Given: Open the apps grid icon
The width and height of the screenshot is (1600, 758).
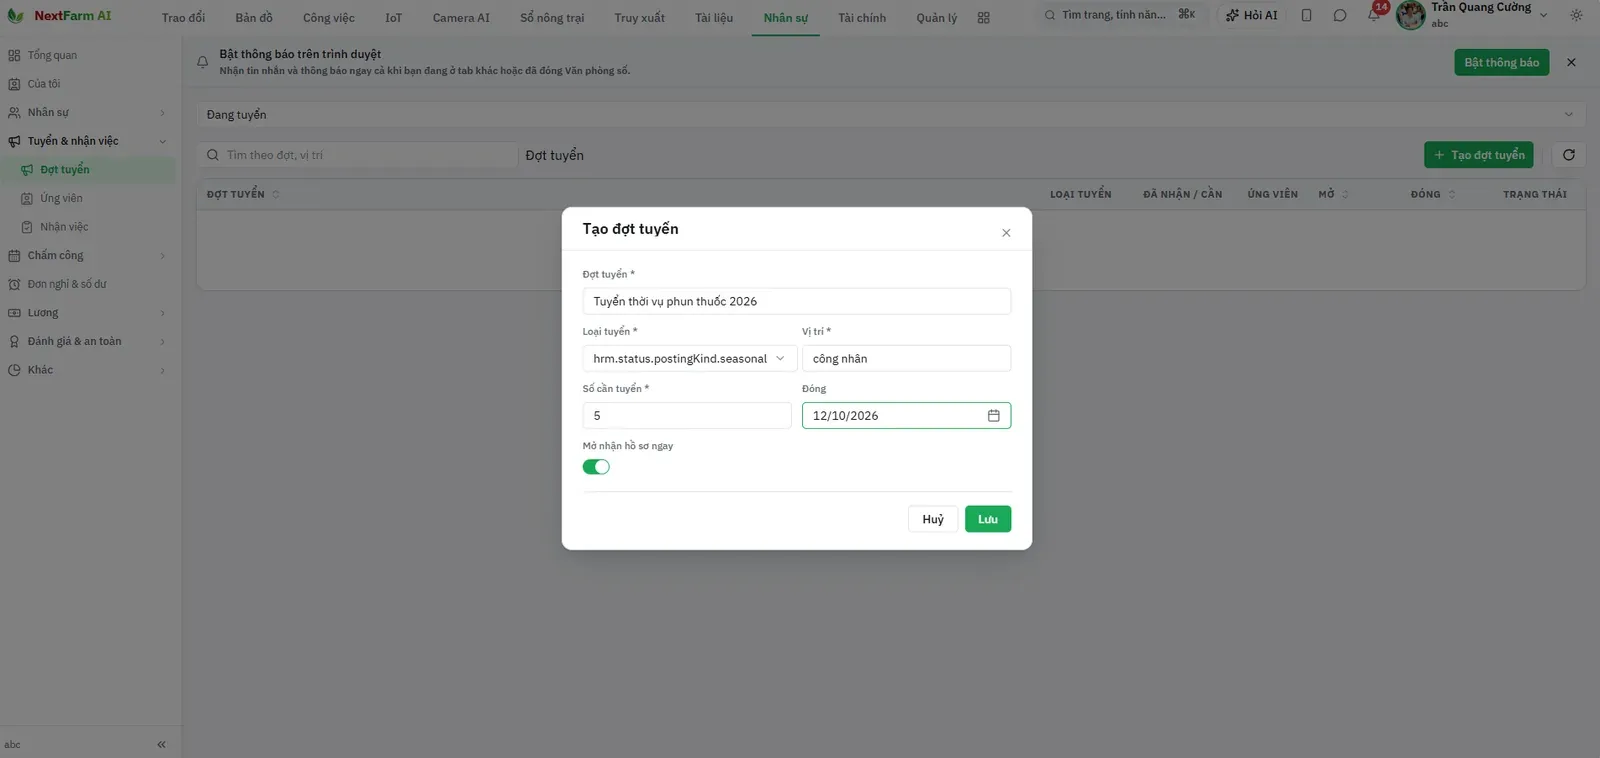Looking at the screenshot, I should 983,18.
